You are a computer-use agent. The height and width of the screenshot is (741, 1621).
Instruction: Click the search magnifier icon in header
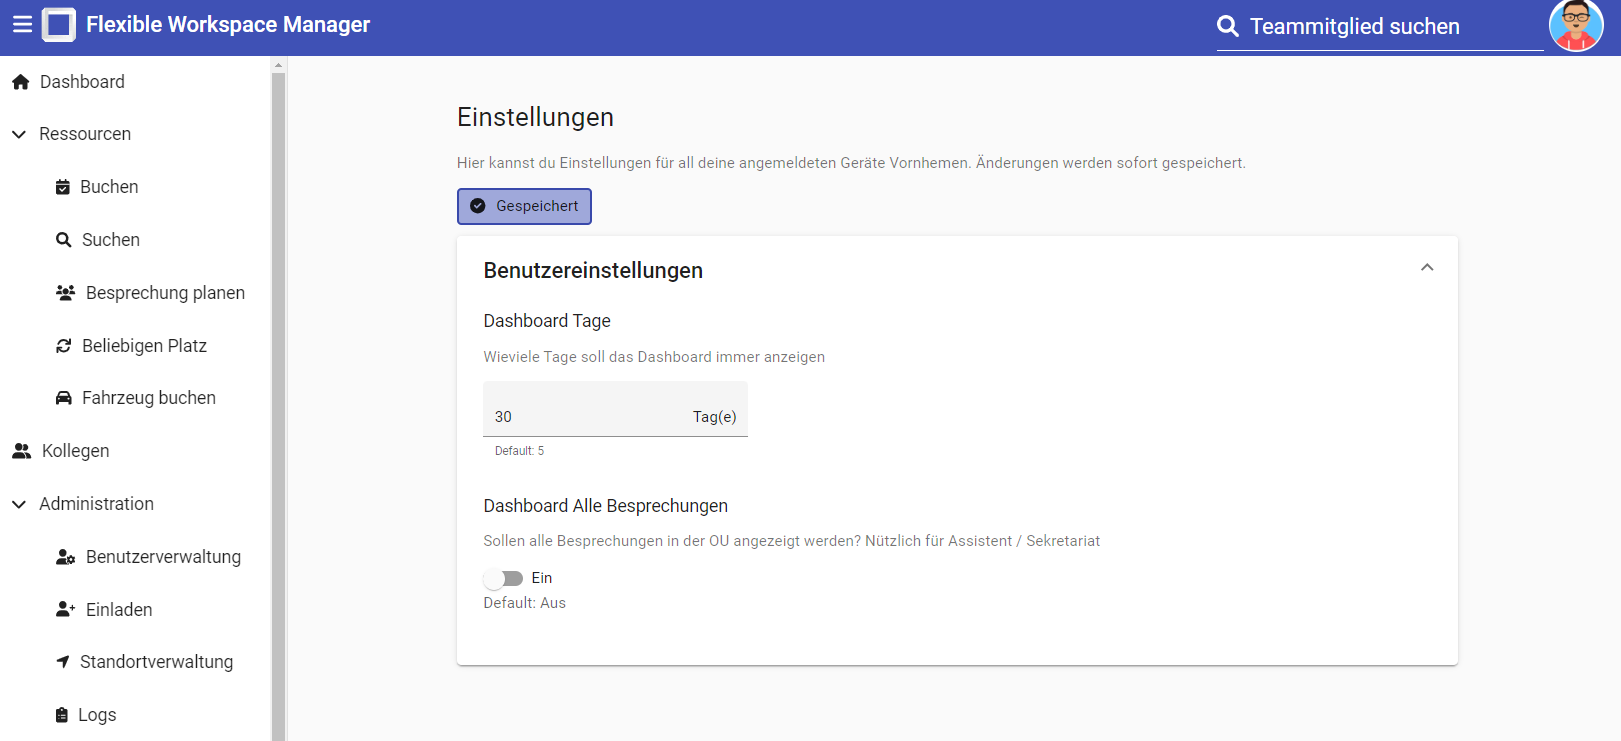(x=1227, y=27)
